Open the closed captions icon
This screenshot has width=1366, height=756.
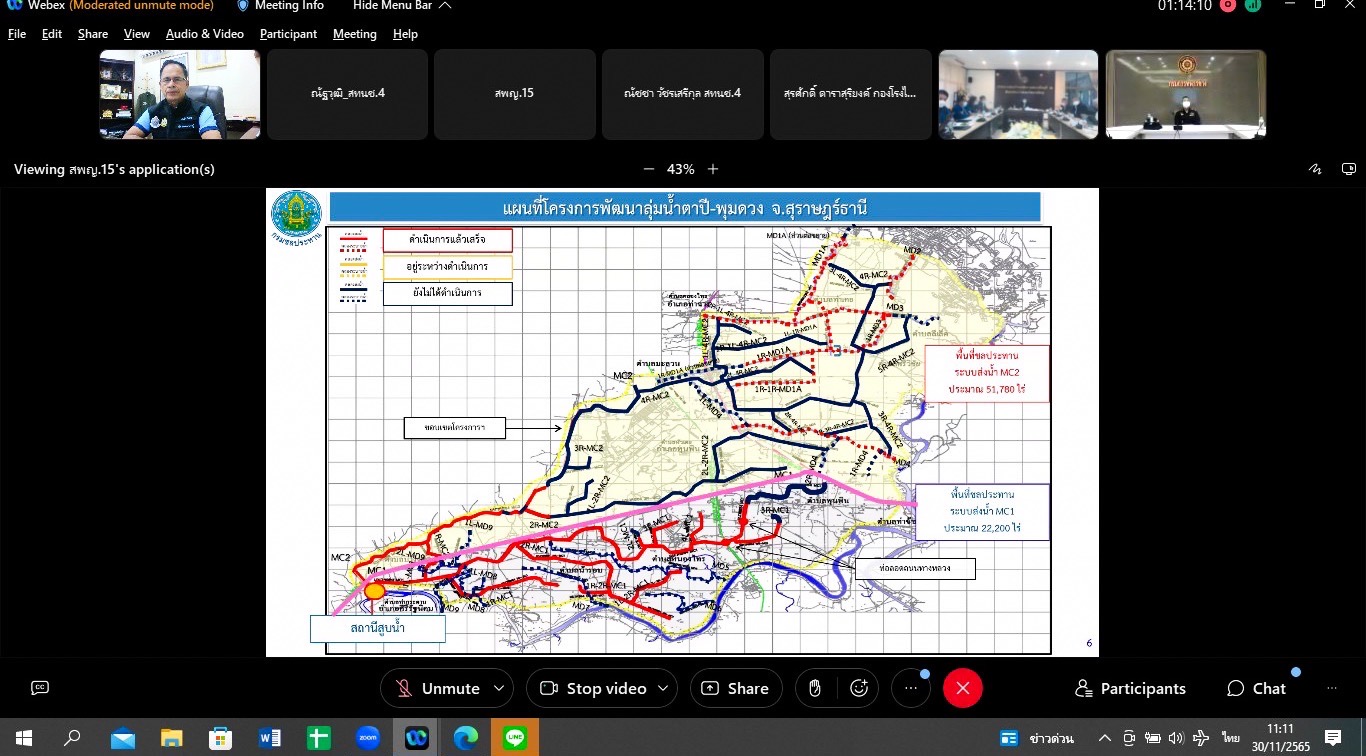[x=40, y=688]
